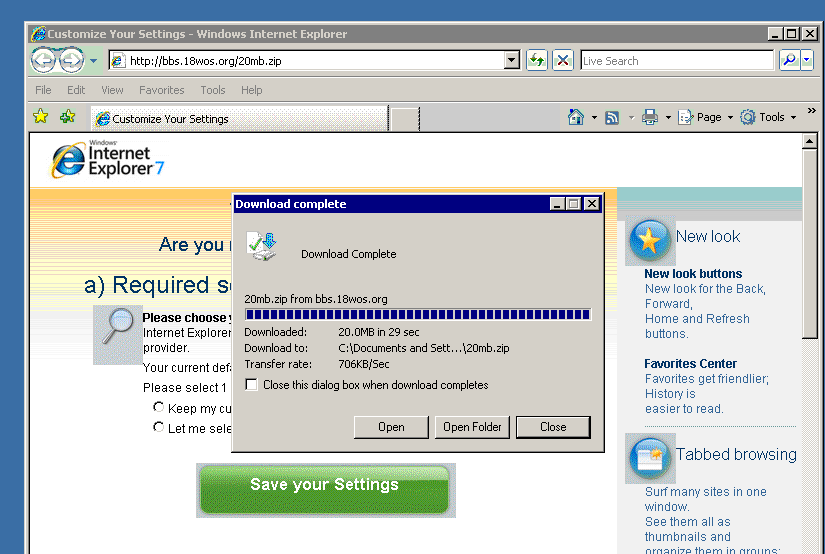Click the download complete icon in dialog
Image resolution: width=825 pixels, height=554 pixels.
coord(261,246)
